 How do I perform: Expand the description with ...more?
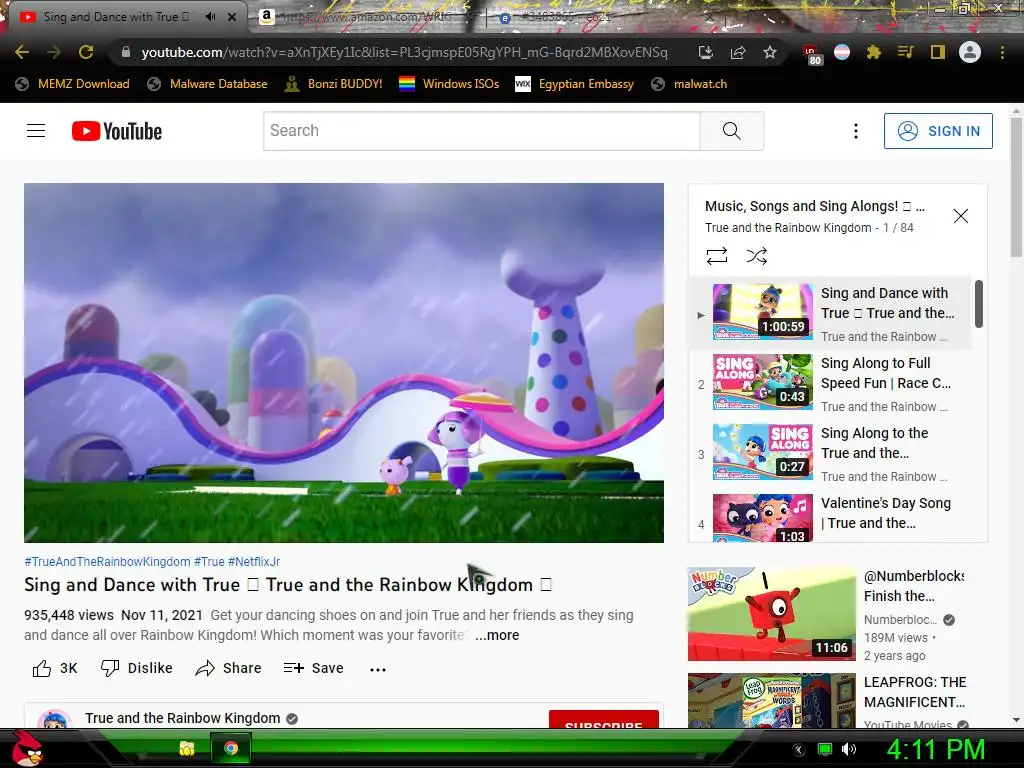(x=497, y=635)
